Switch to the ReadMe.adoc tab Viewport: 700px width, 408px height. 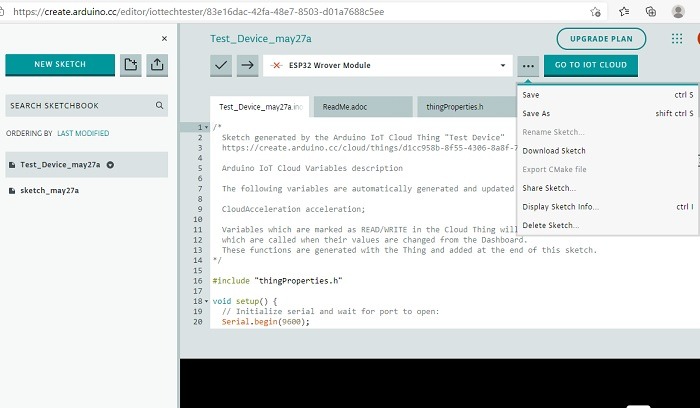tap(362, 107)
